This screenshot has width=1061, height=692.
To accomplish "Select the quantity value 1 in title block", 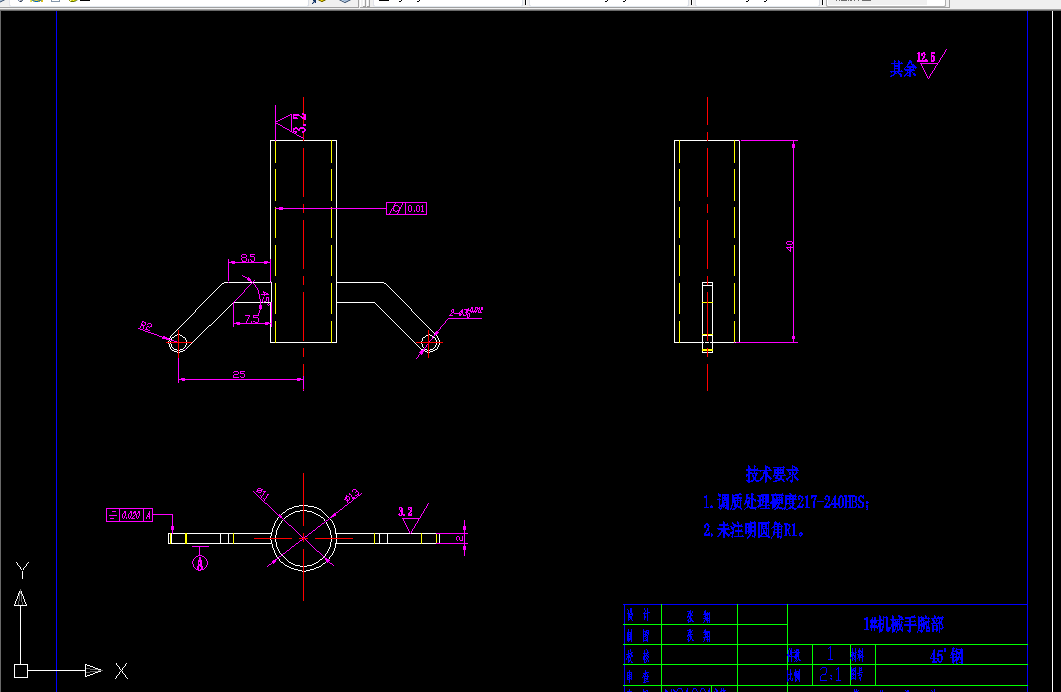I will point(830,654).
